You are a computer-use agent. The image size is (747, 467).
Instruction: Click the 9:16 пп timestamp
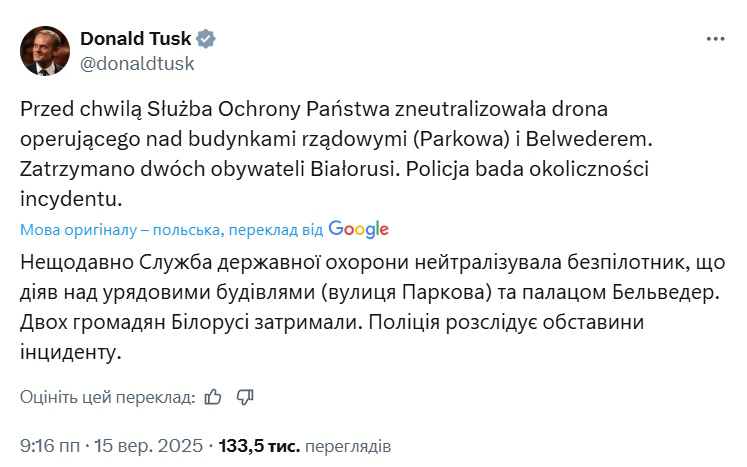tap(50, 444)
